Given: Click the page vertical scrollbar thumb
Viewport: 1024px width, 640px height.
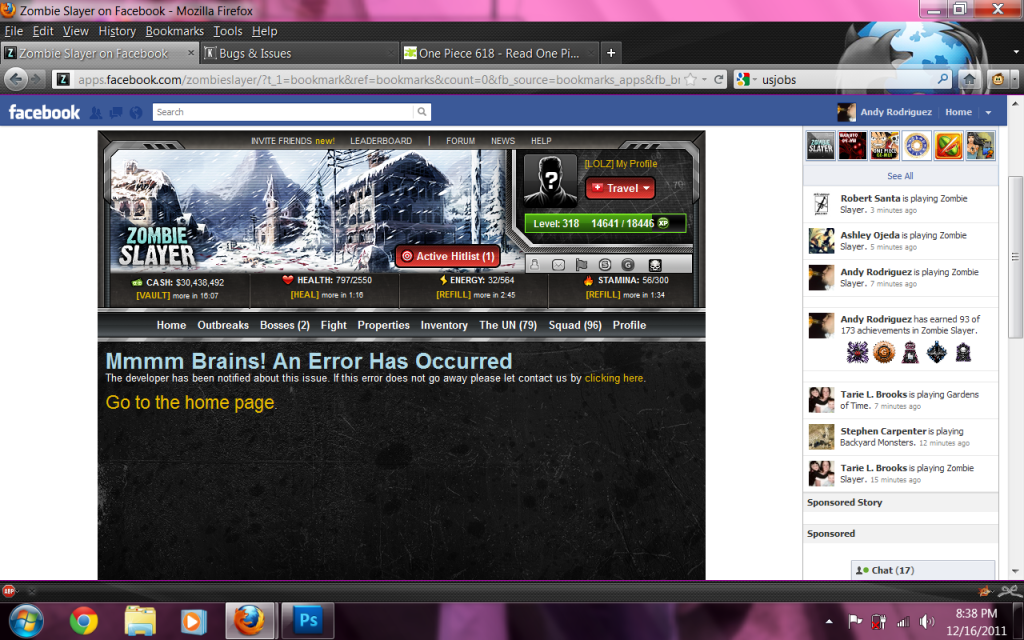Looking at the screenshot, I should 1015,257.
